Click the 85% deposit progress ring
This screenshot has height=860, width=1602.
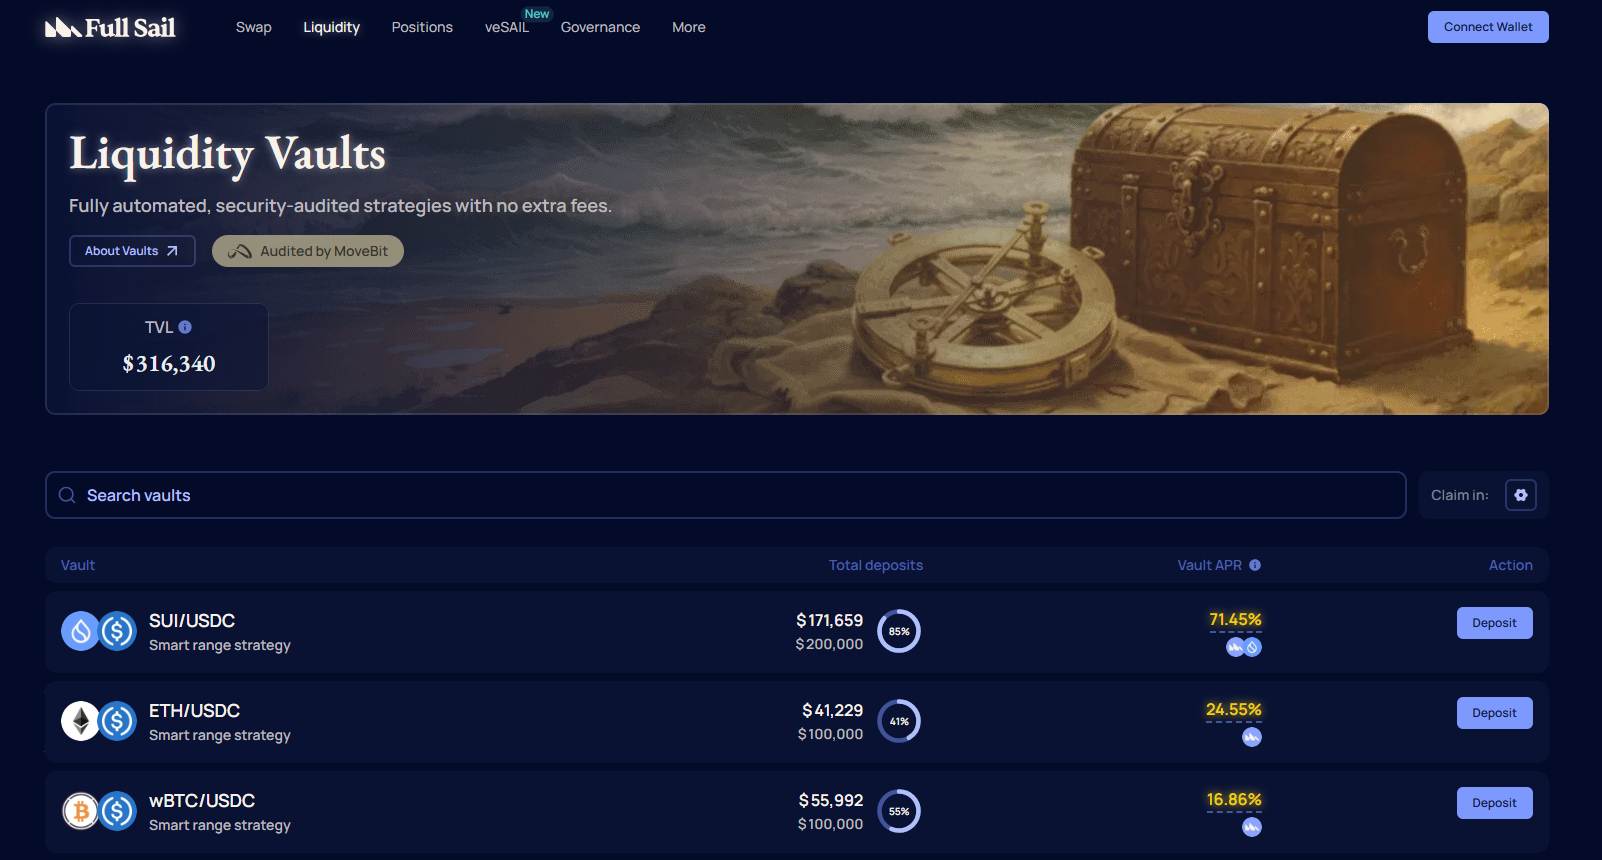899,631
